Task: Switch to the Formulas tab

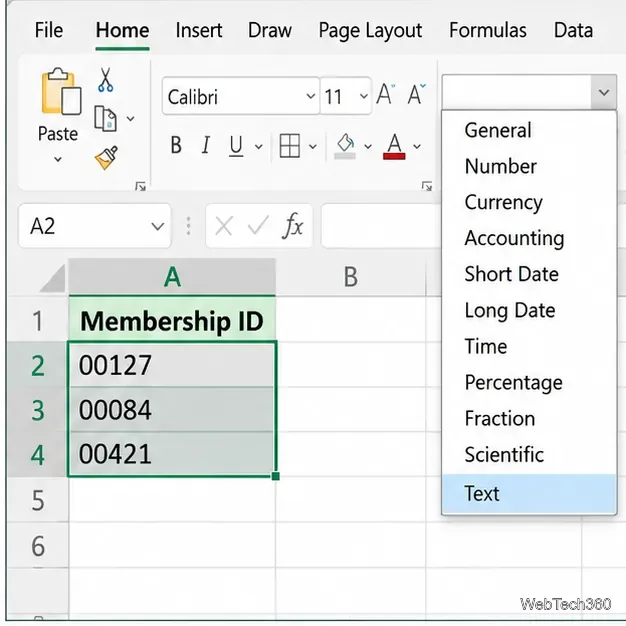Action: tap(487, 30)
